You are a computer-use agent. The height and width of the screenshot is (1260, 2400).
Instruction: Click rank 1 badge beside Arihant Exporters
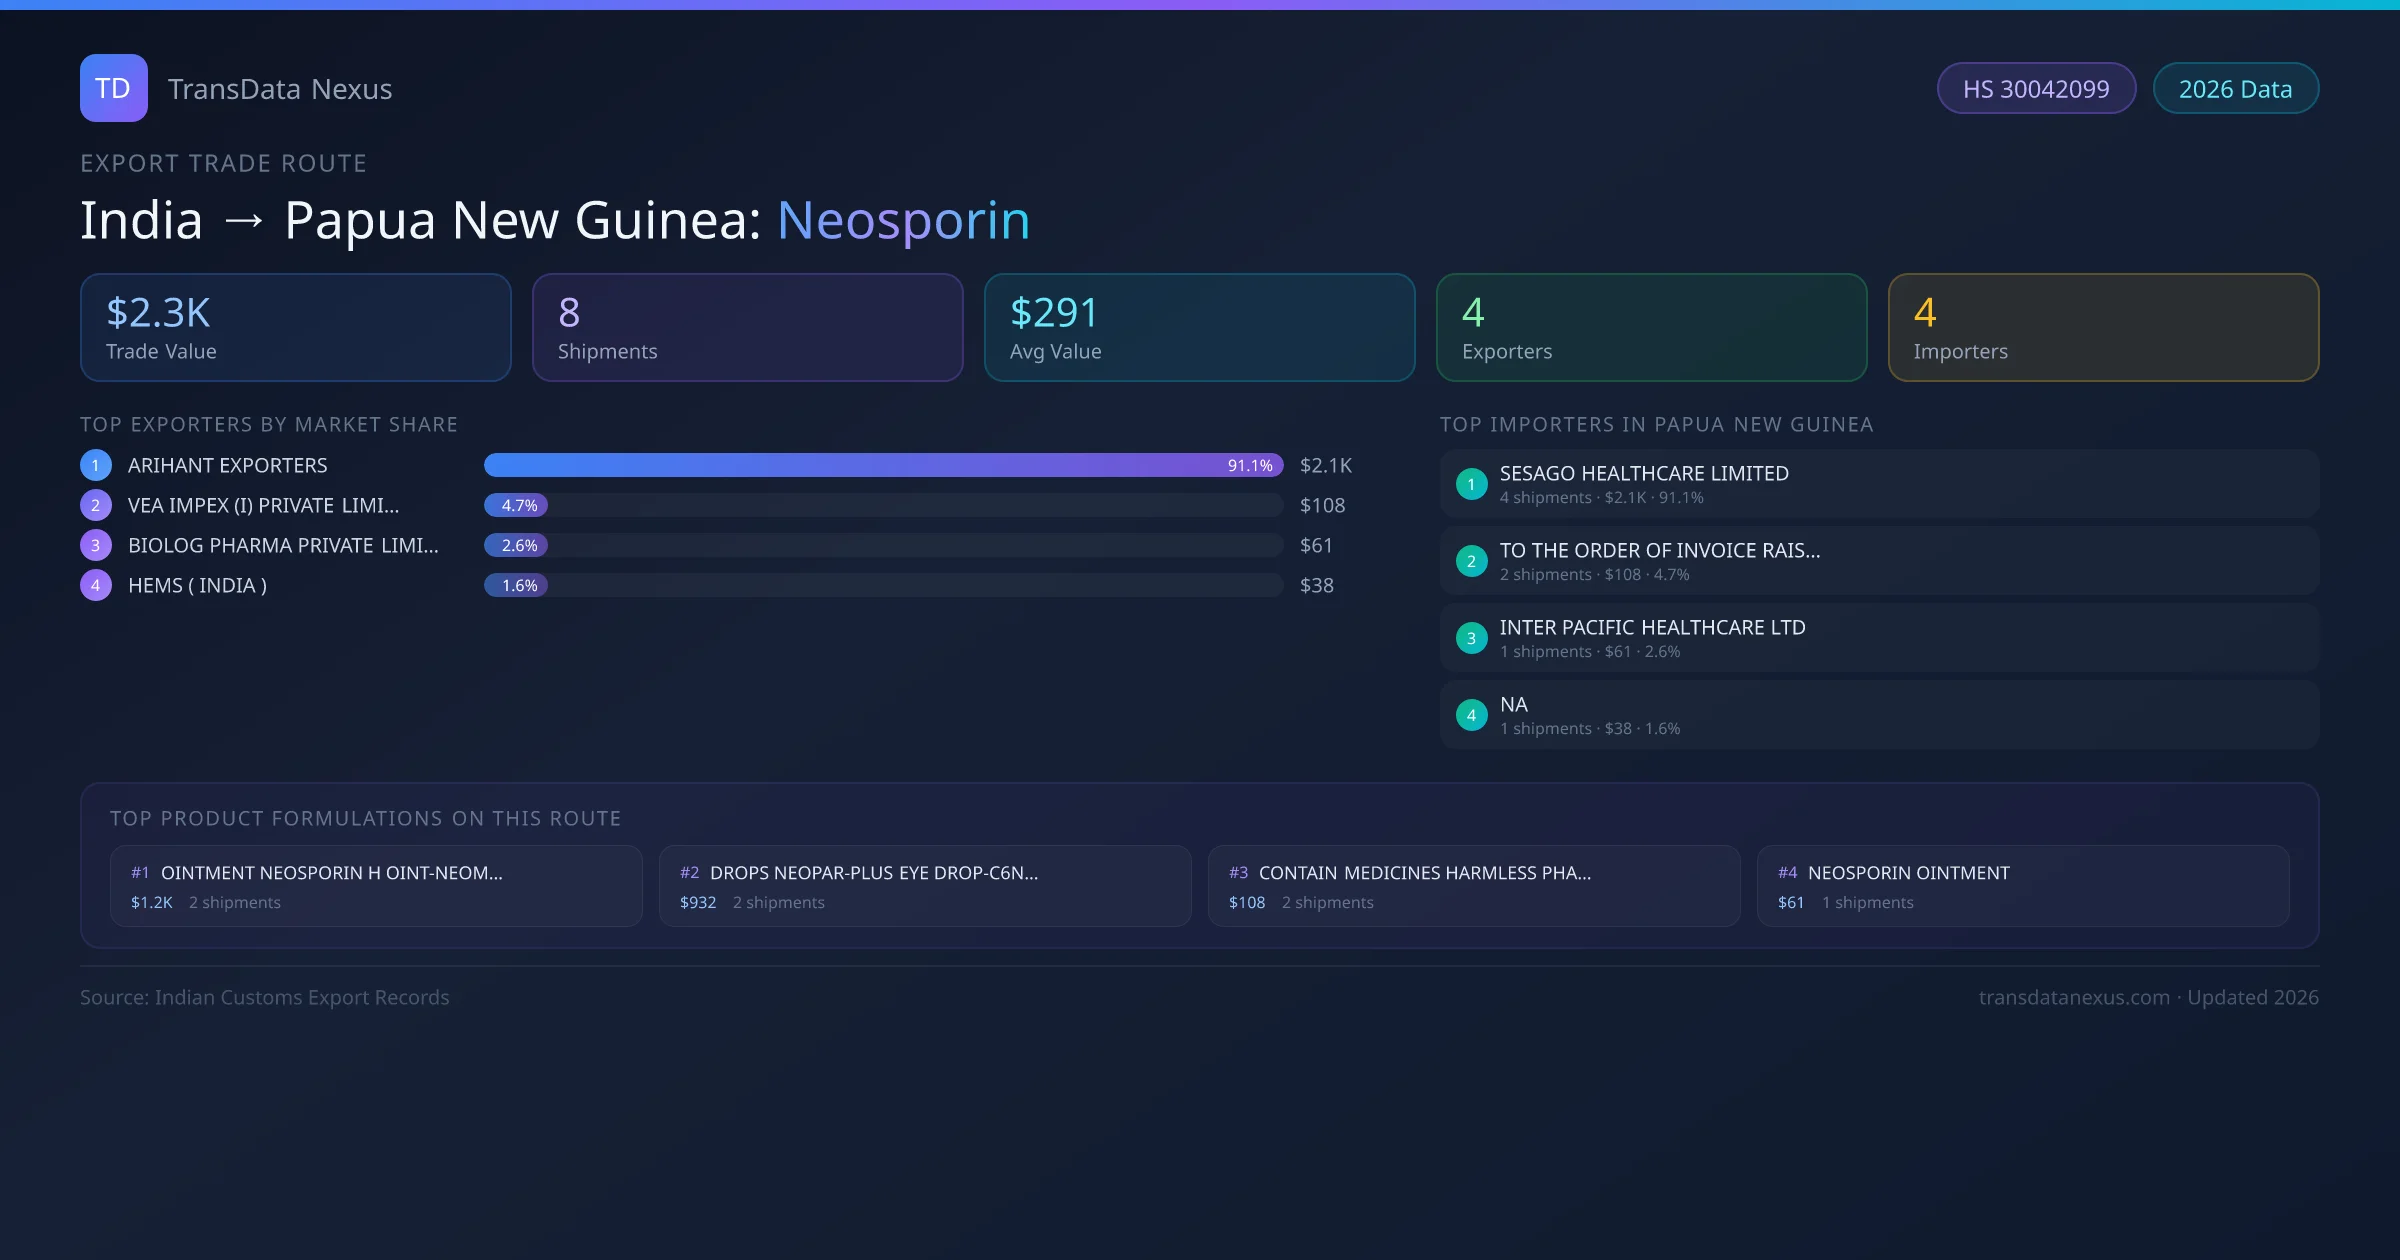pos(96,465)
